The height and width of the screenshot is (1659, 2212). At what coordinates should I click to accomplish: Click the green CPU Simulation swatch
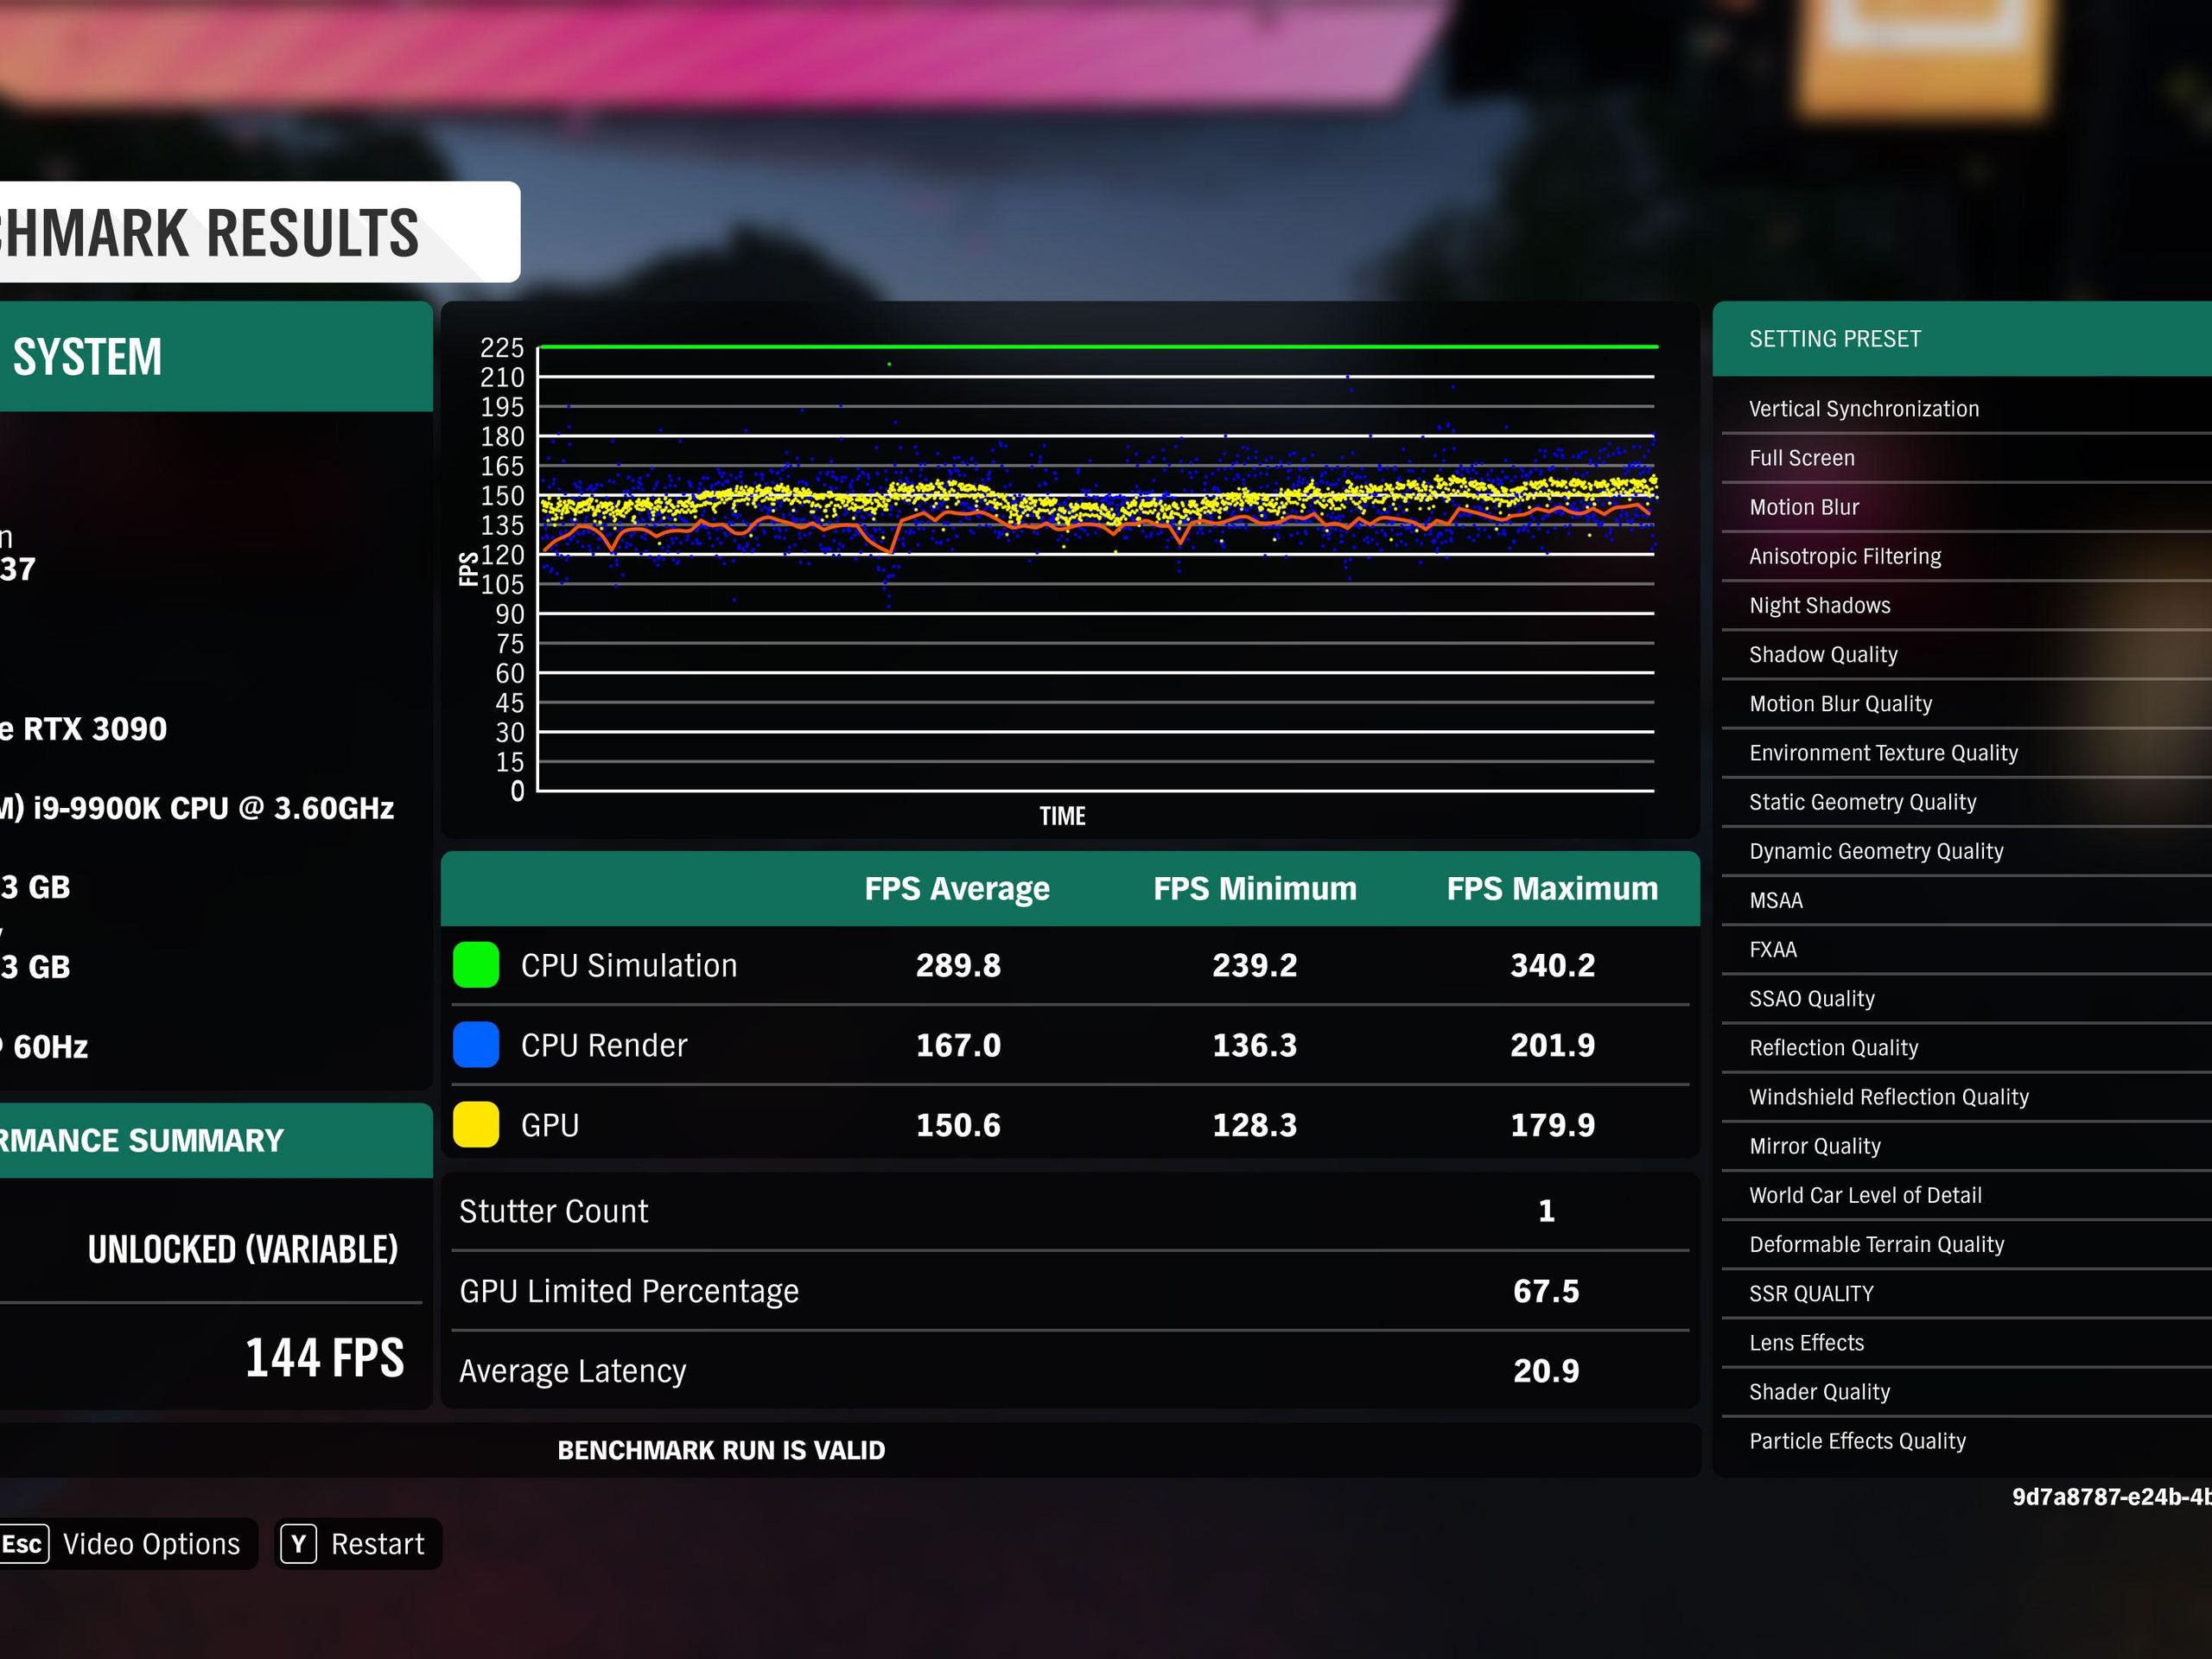pyautogui.click(x=476, y=965)
